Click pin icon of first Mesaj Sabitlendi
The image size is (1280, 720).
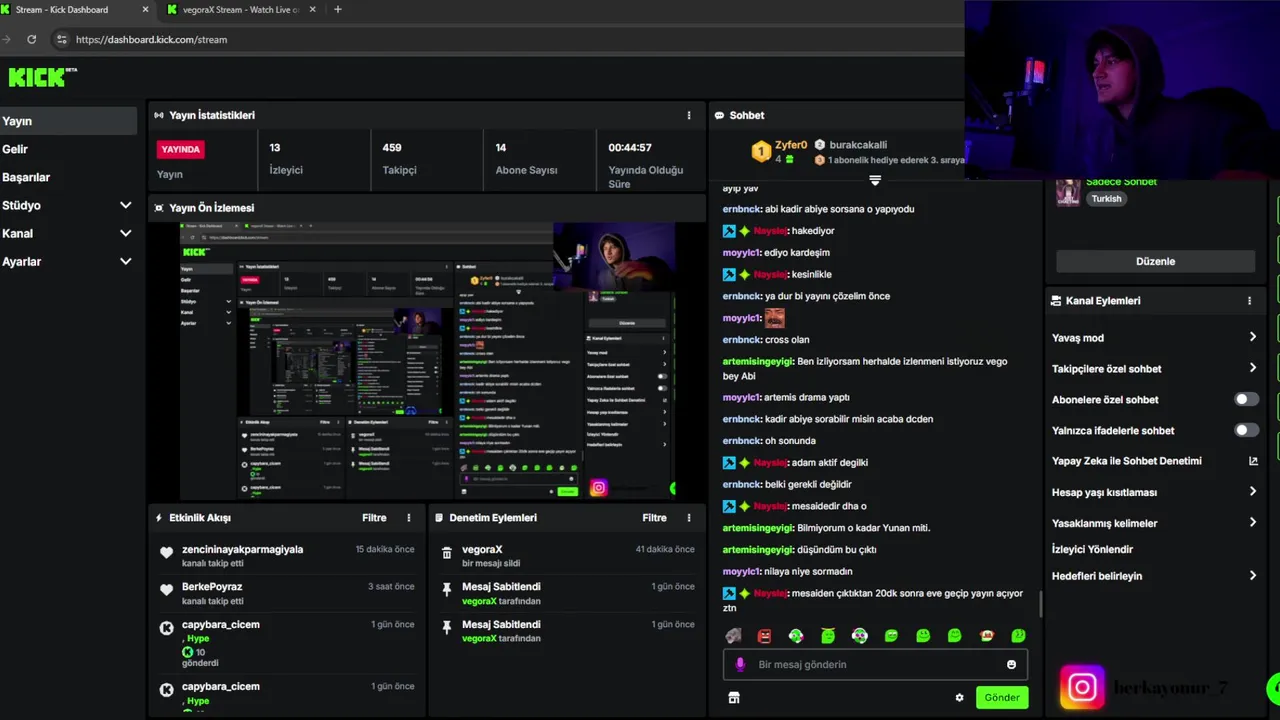(x=447, y=590)
